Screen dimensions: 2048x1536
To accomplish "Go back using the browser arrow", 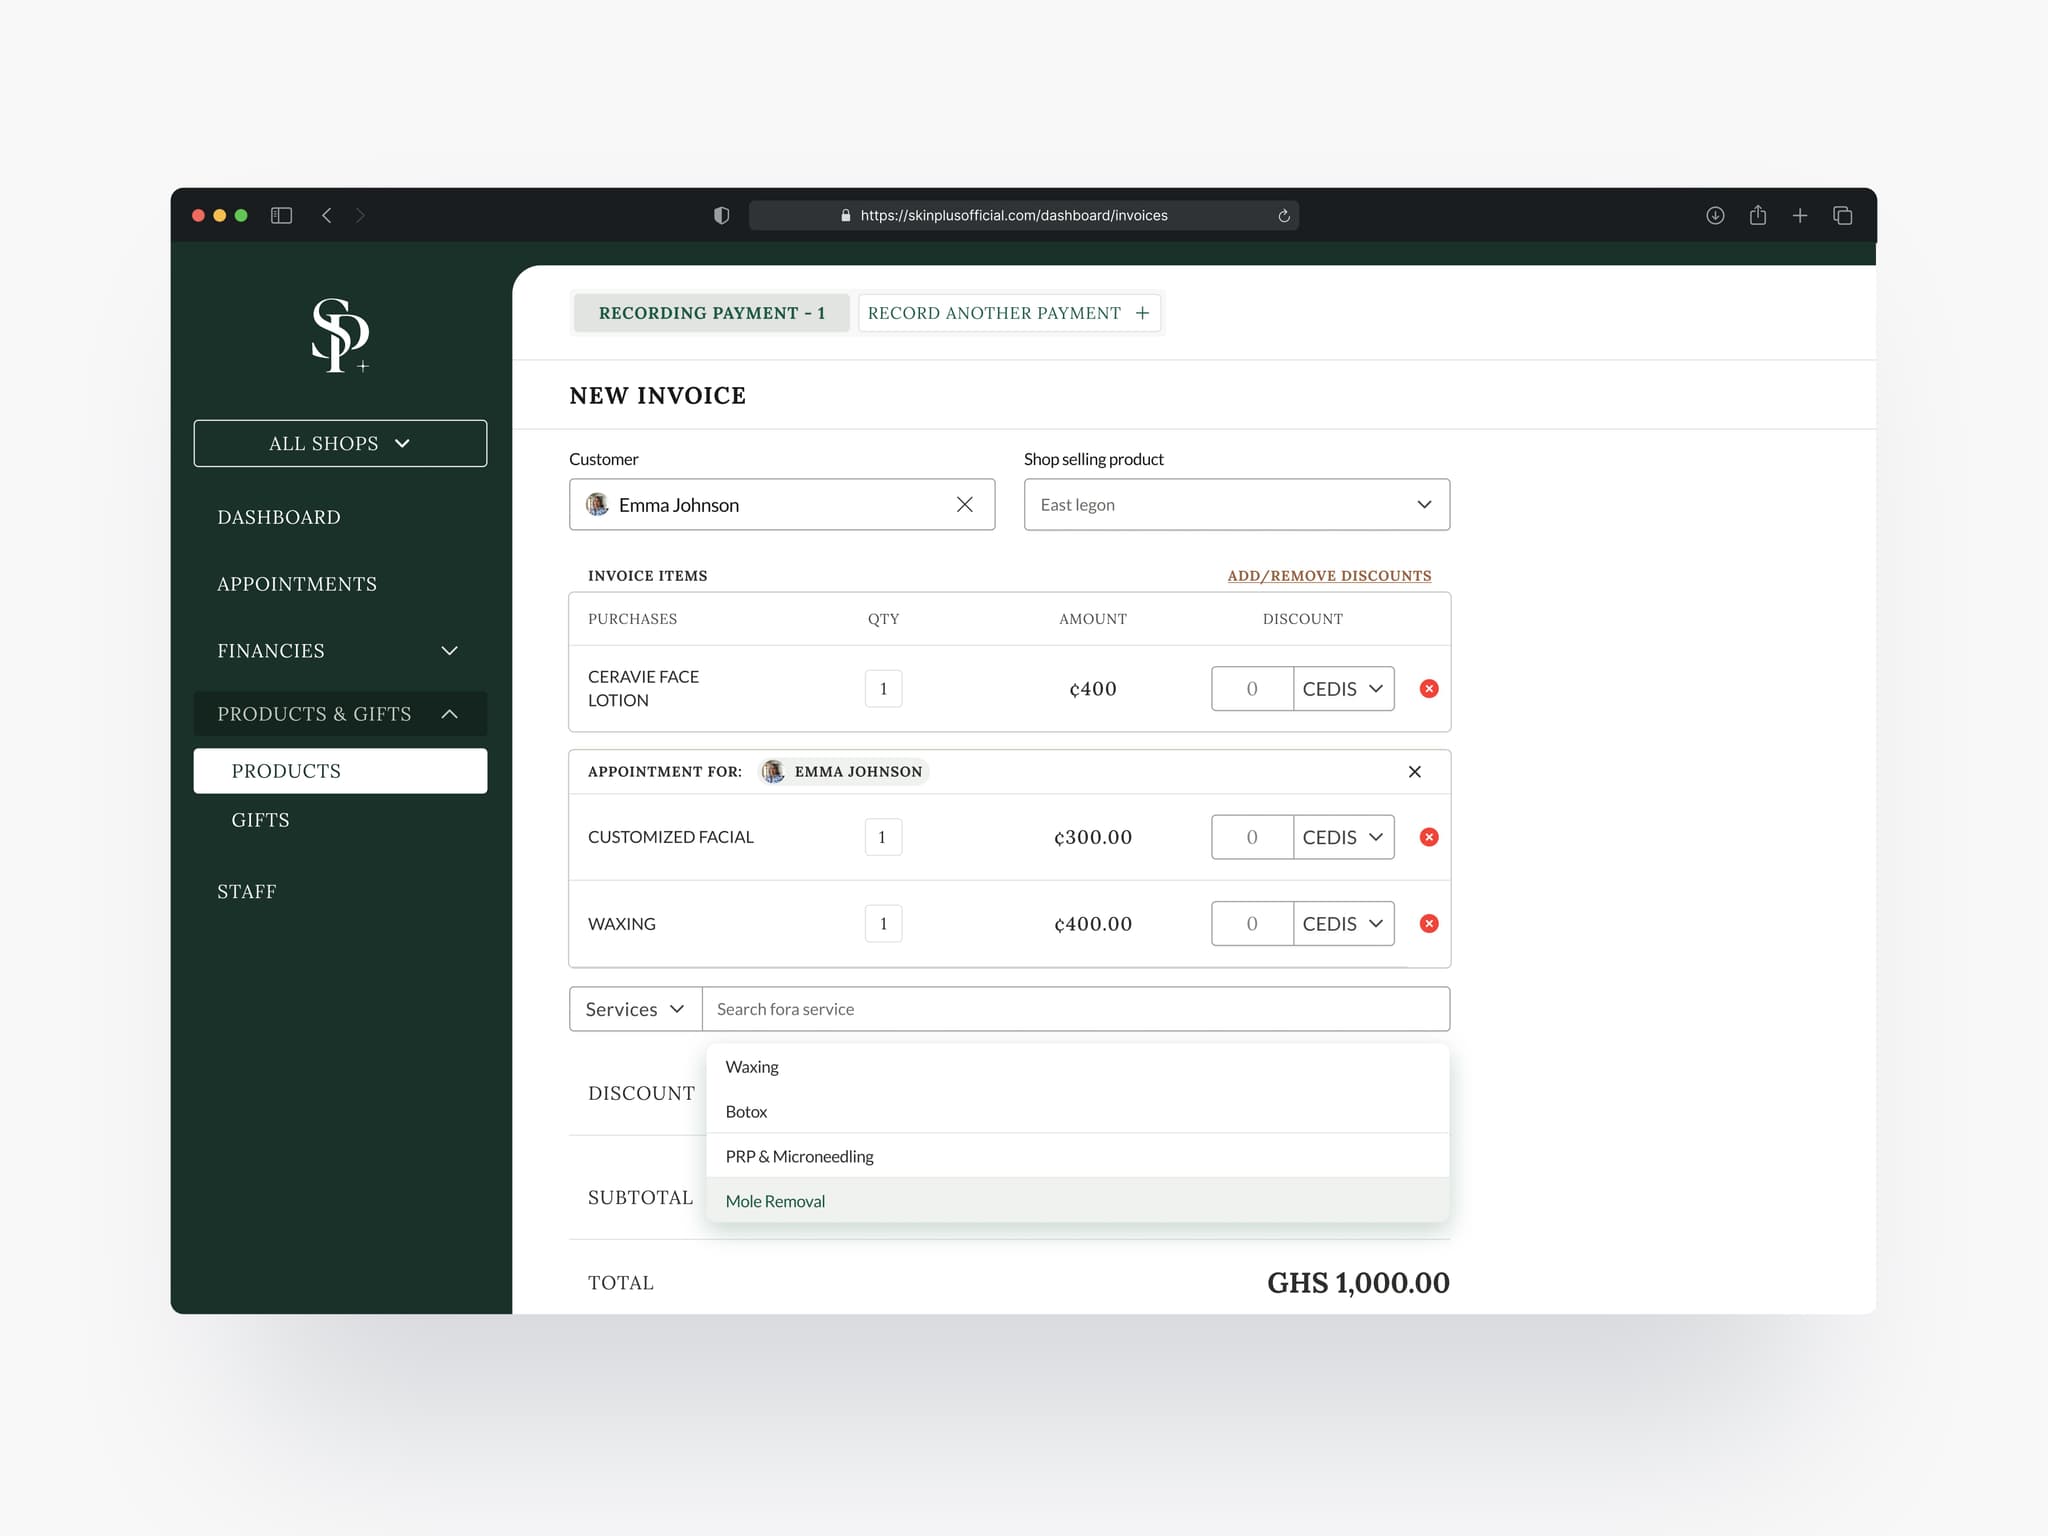I will tap(326, 215).
